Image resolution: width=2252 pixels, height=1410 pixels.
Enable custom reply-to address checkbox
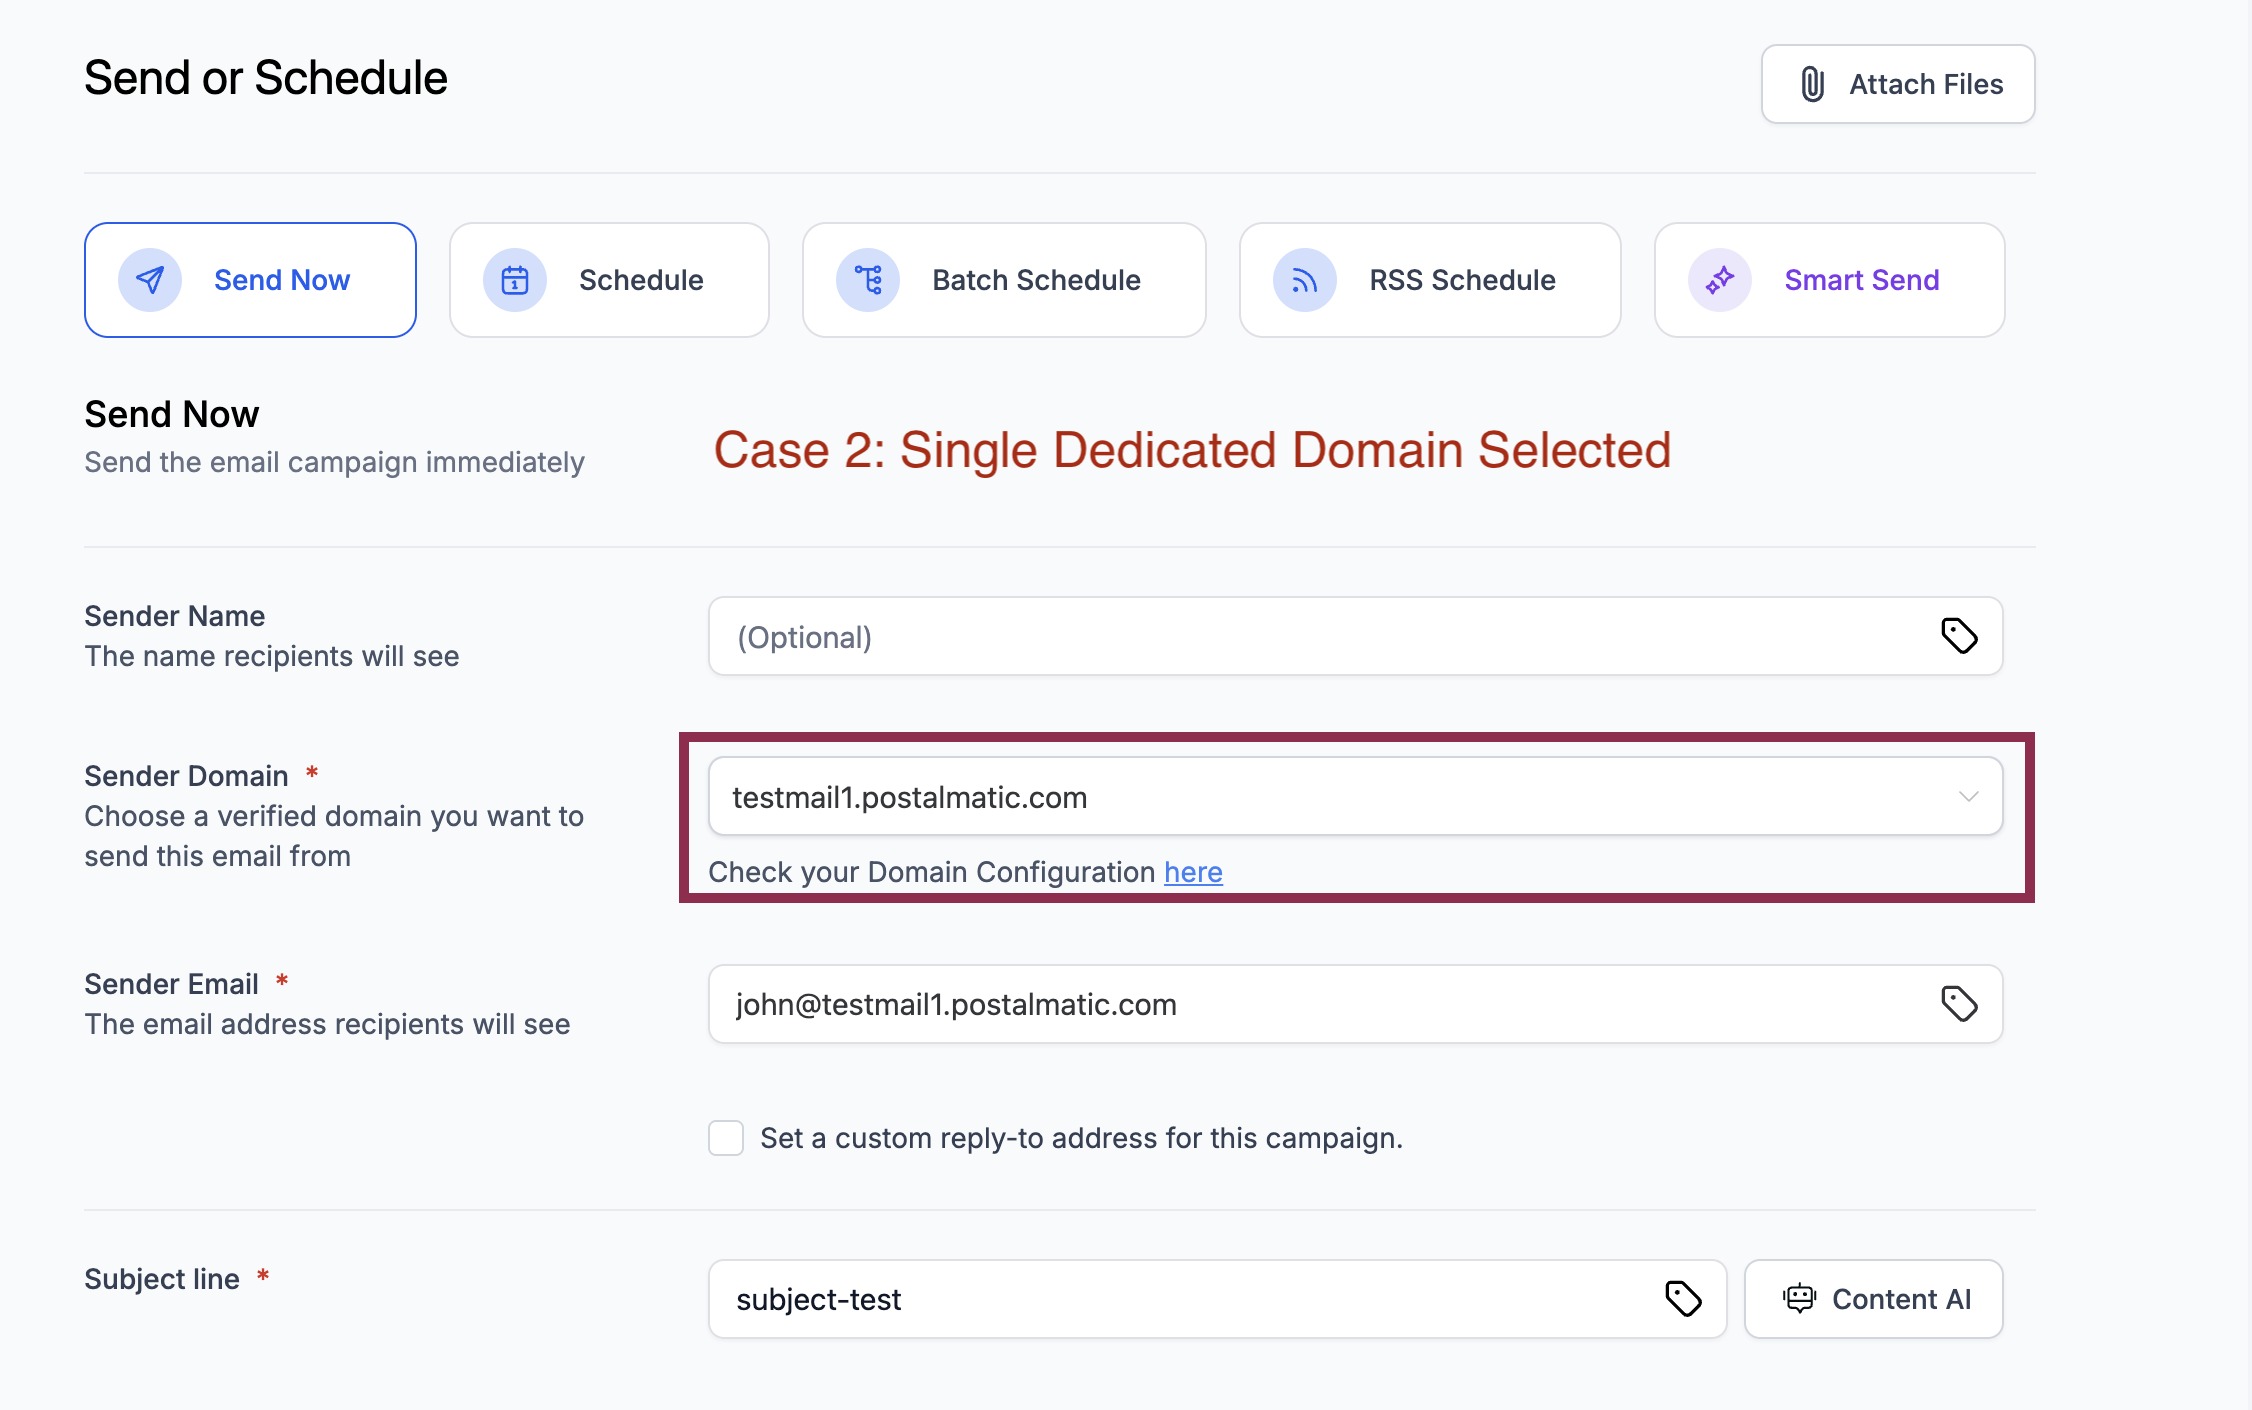coord(726,1138)
